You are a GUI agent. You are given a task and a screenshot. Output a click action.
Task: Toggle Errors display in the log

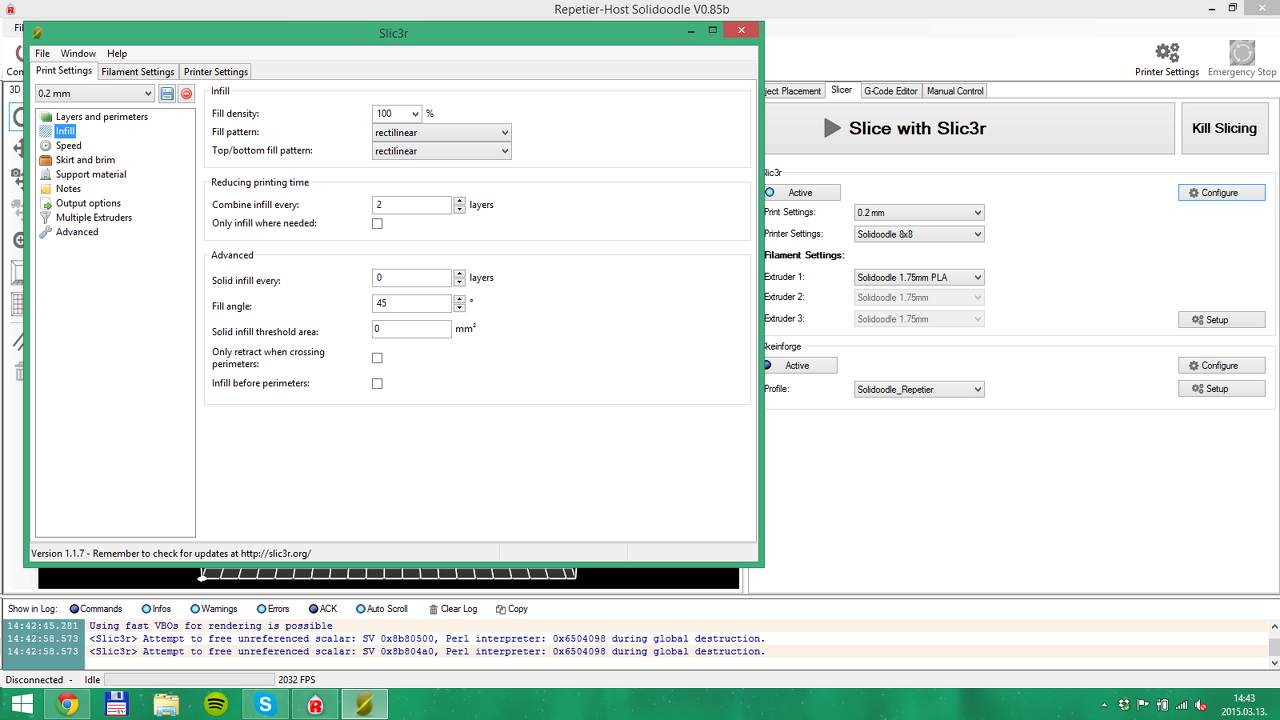click(x=273, y=609)
